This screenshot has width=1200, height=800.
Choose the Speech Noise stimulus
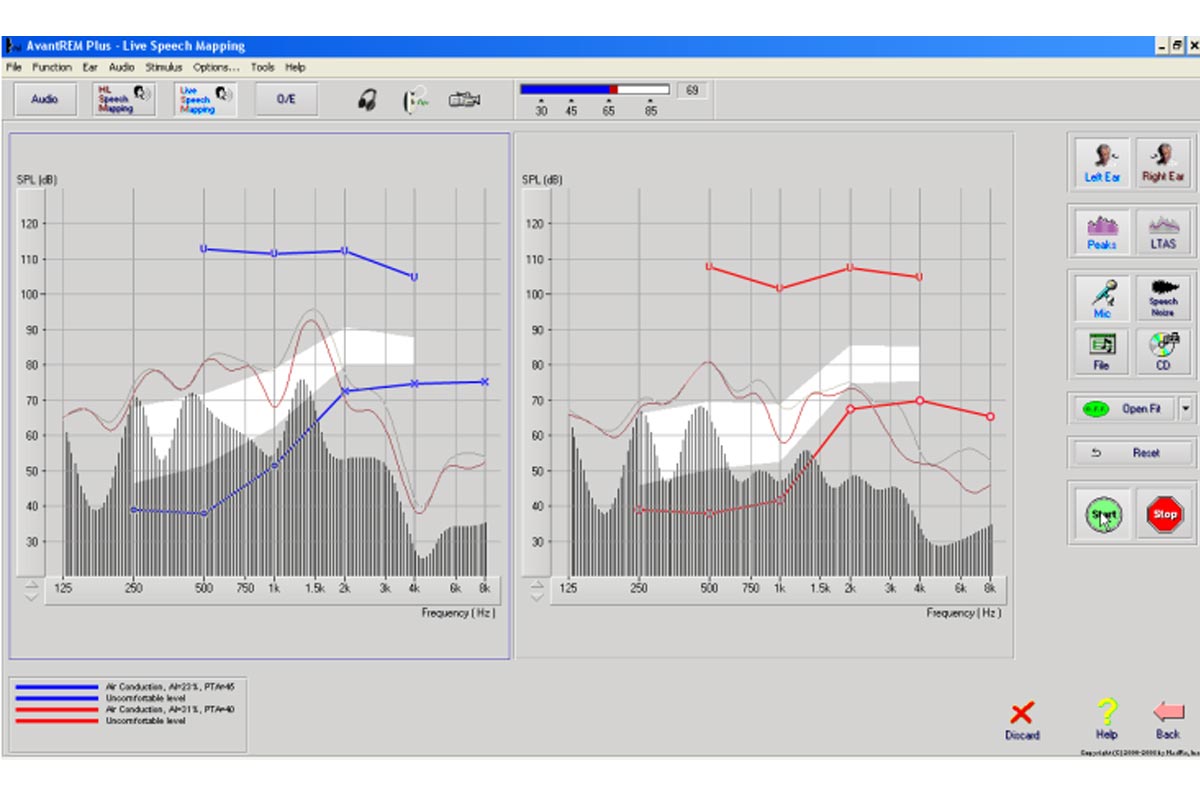pos(1163,298)
